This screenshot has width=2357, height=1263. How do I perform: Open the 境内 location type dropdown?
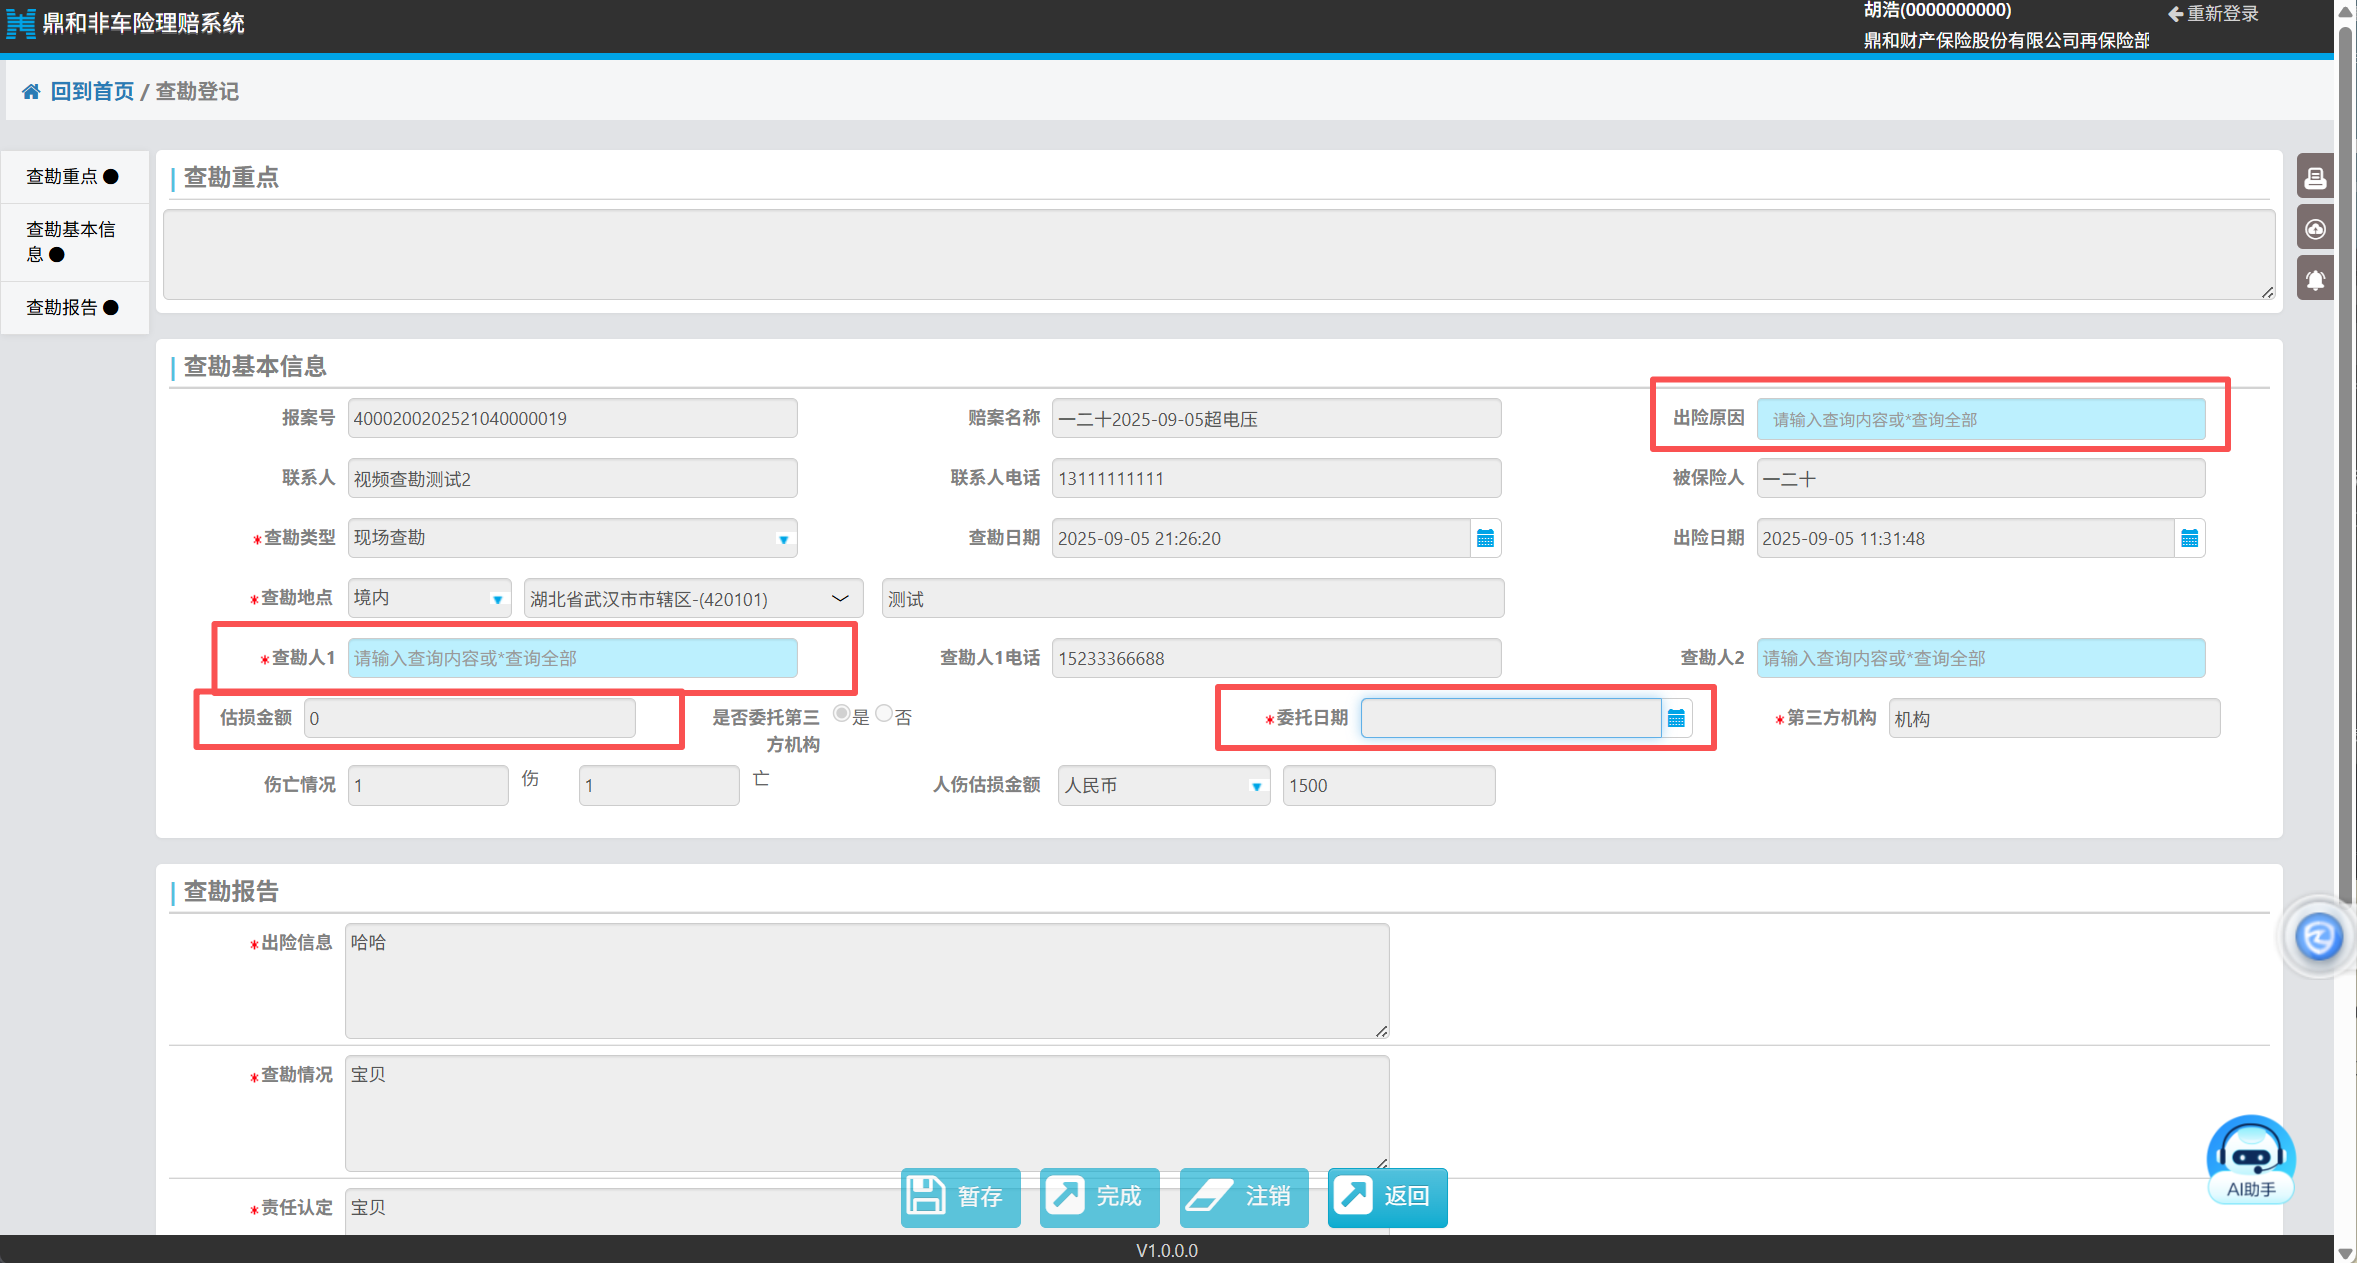tap(496, 599)
